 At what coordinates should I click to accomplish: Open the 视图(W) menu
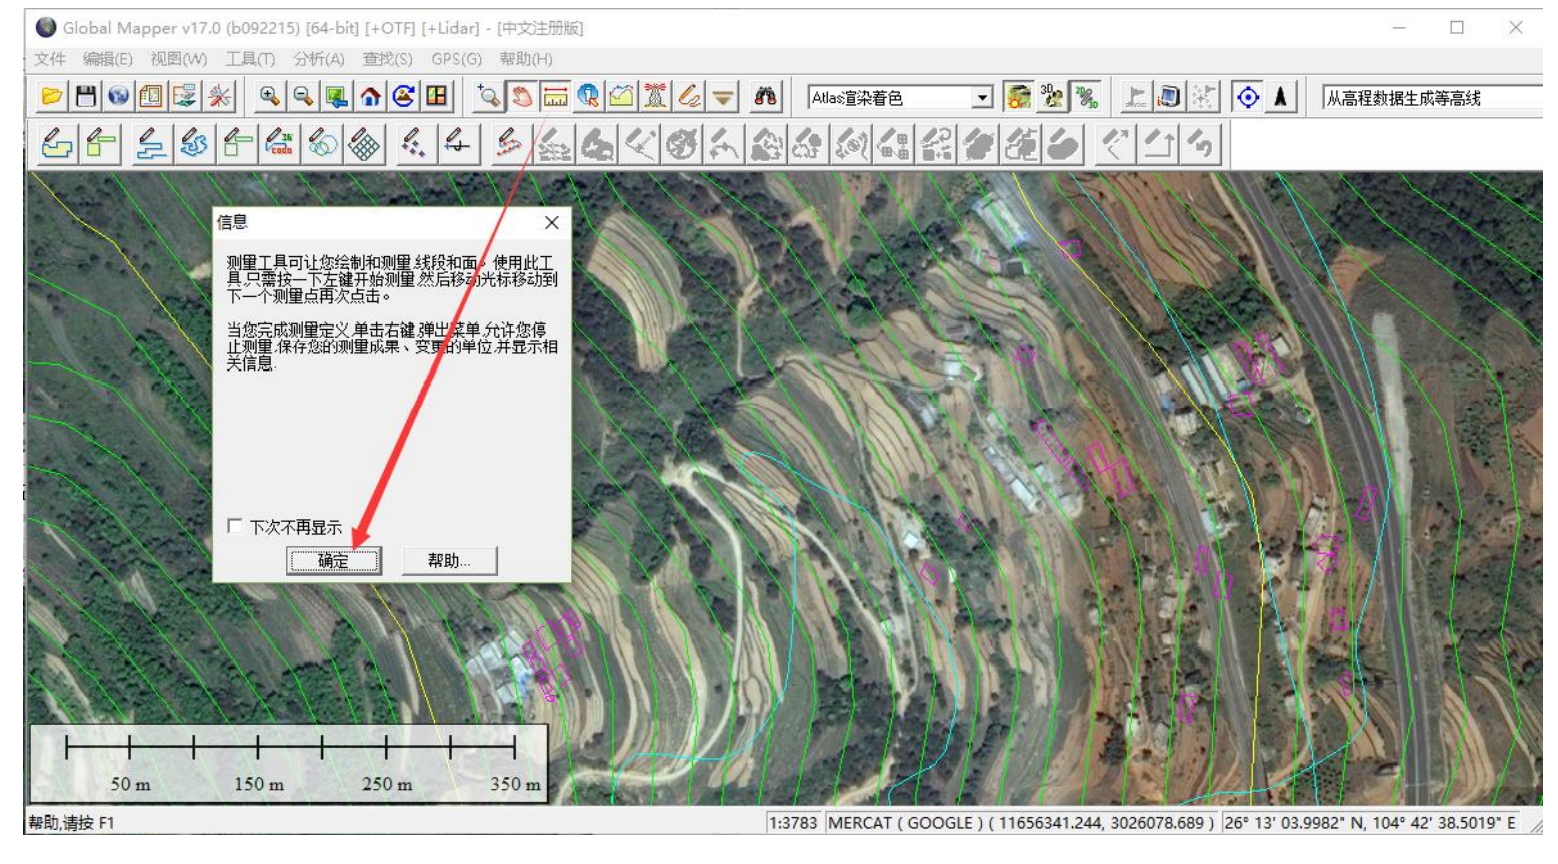click(178, 59)
